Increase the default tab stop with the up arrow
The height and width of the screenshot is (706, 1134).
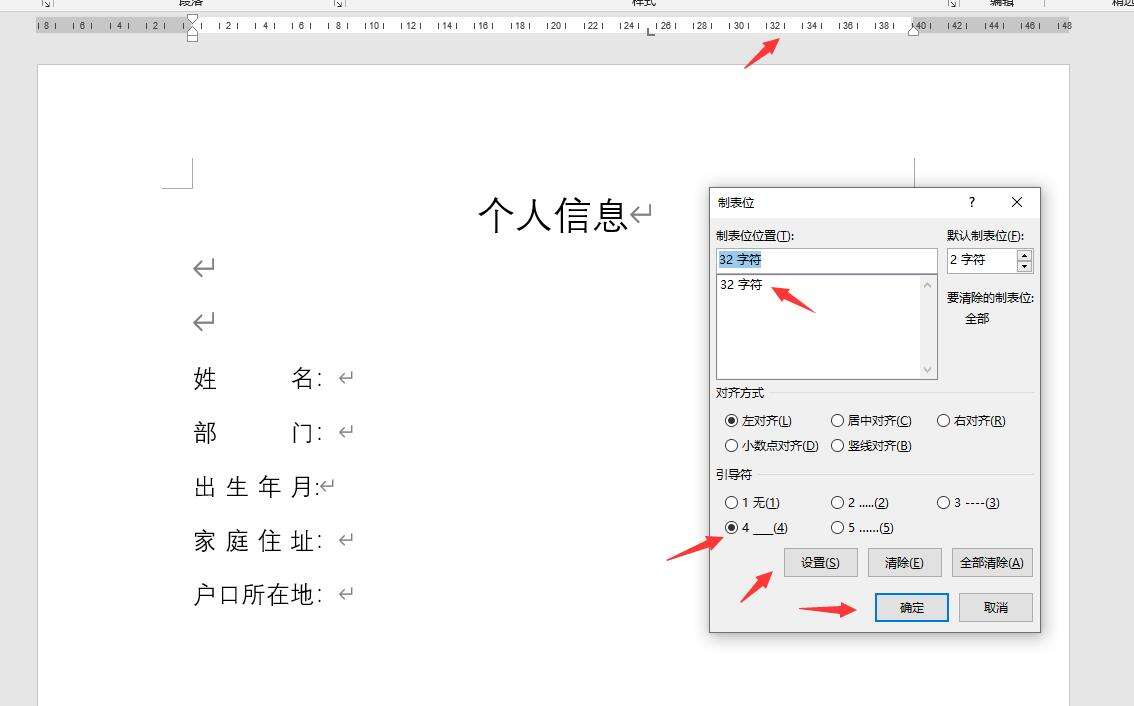pyautogui.click(x=1024, y=255)
